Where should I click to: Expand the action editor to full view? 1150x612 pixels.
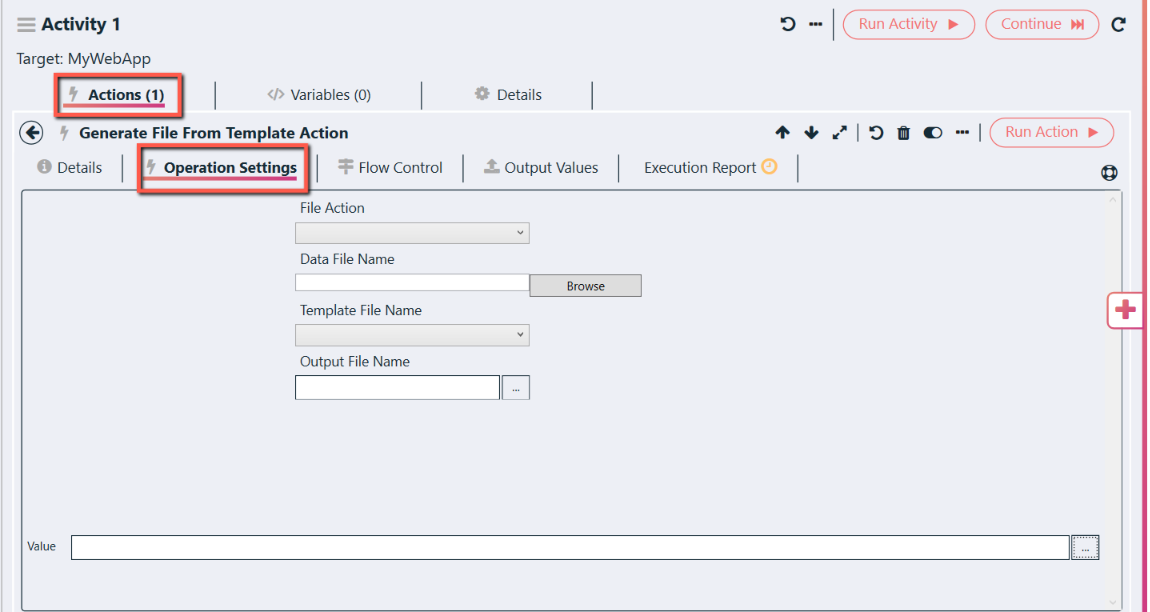coord(840,133)
